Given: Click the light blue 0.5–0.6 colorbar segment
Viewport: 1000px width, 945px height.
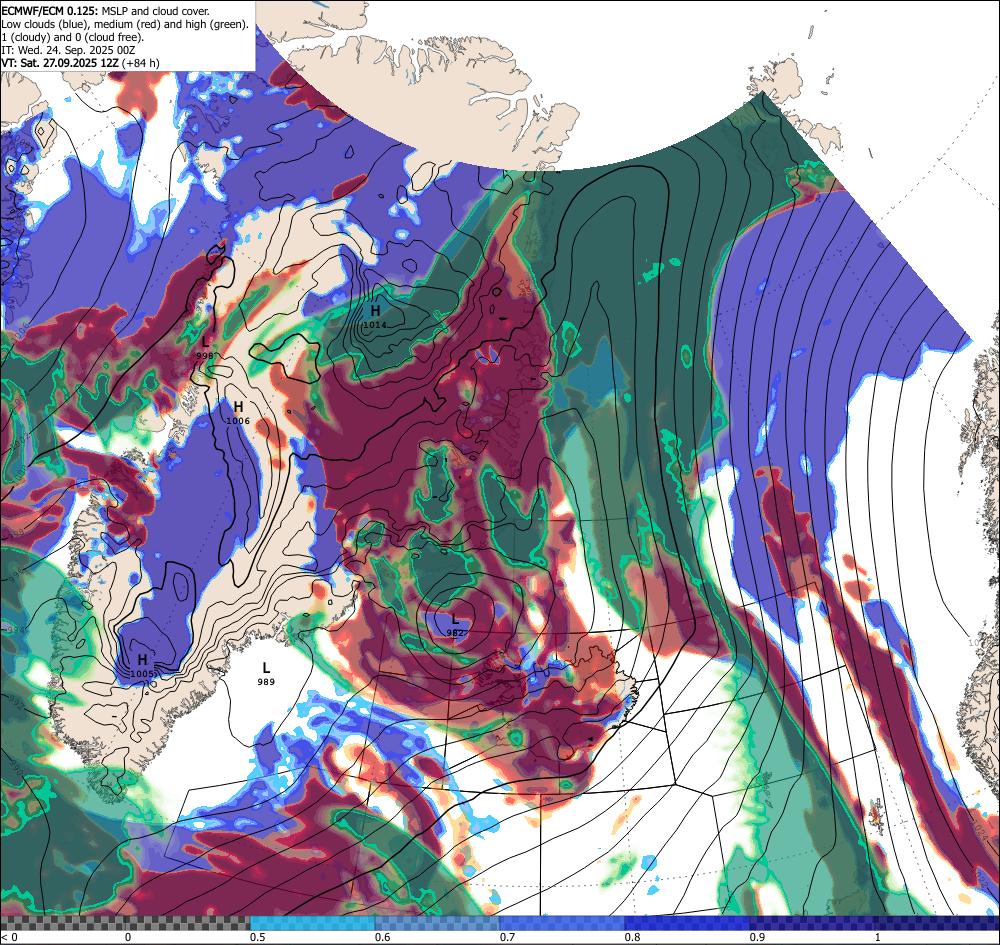Looking at the screenshot, I should [312, 923].
